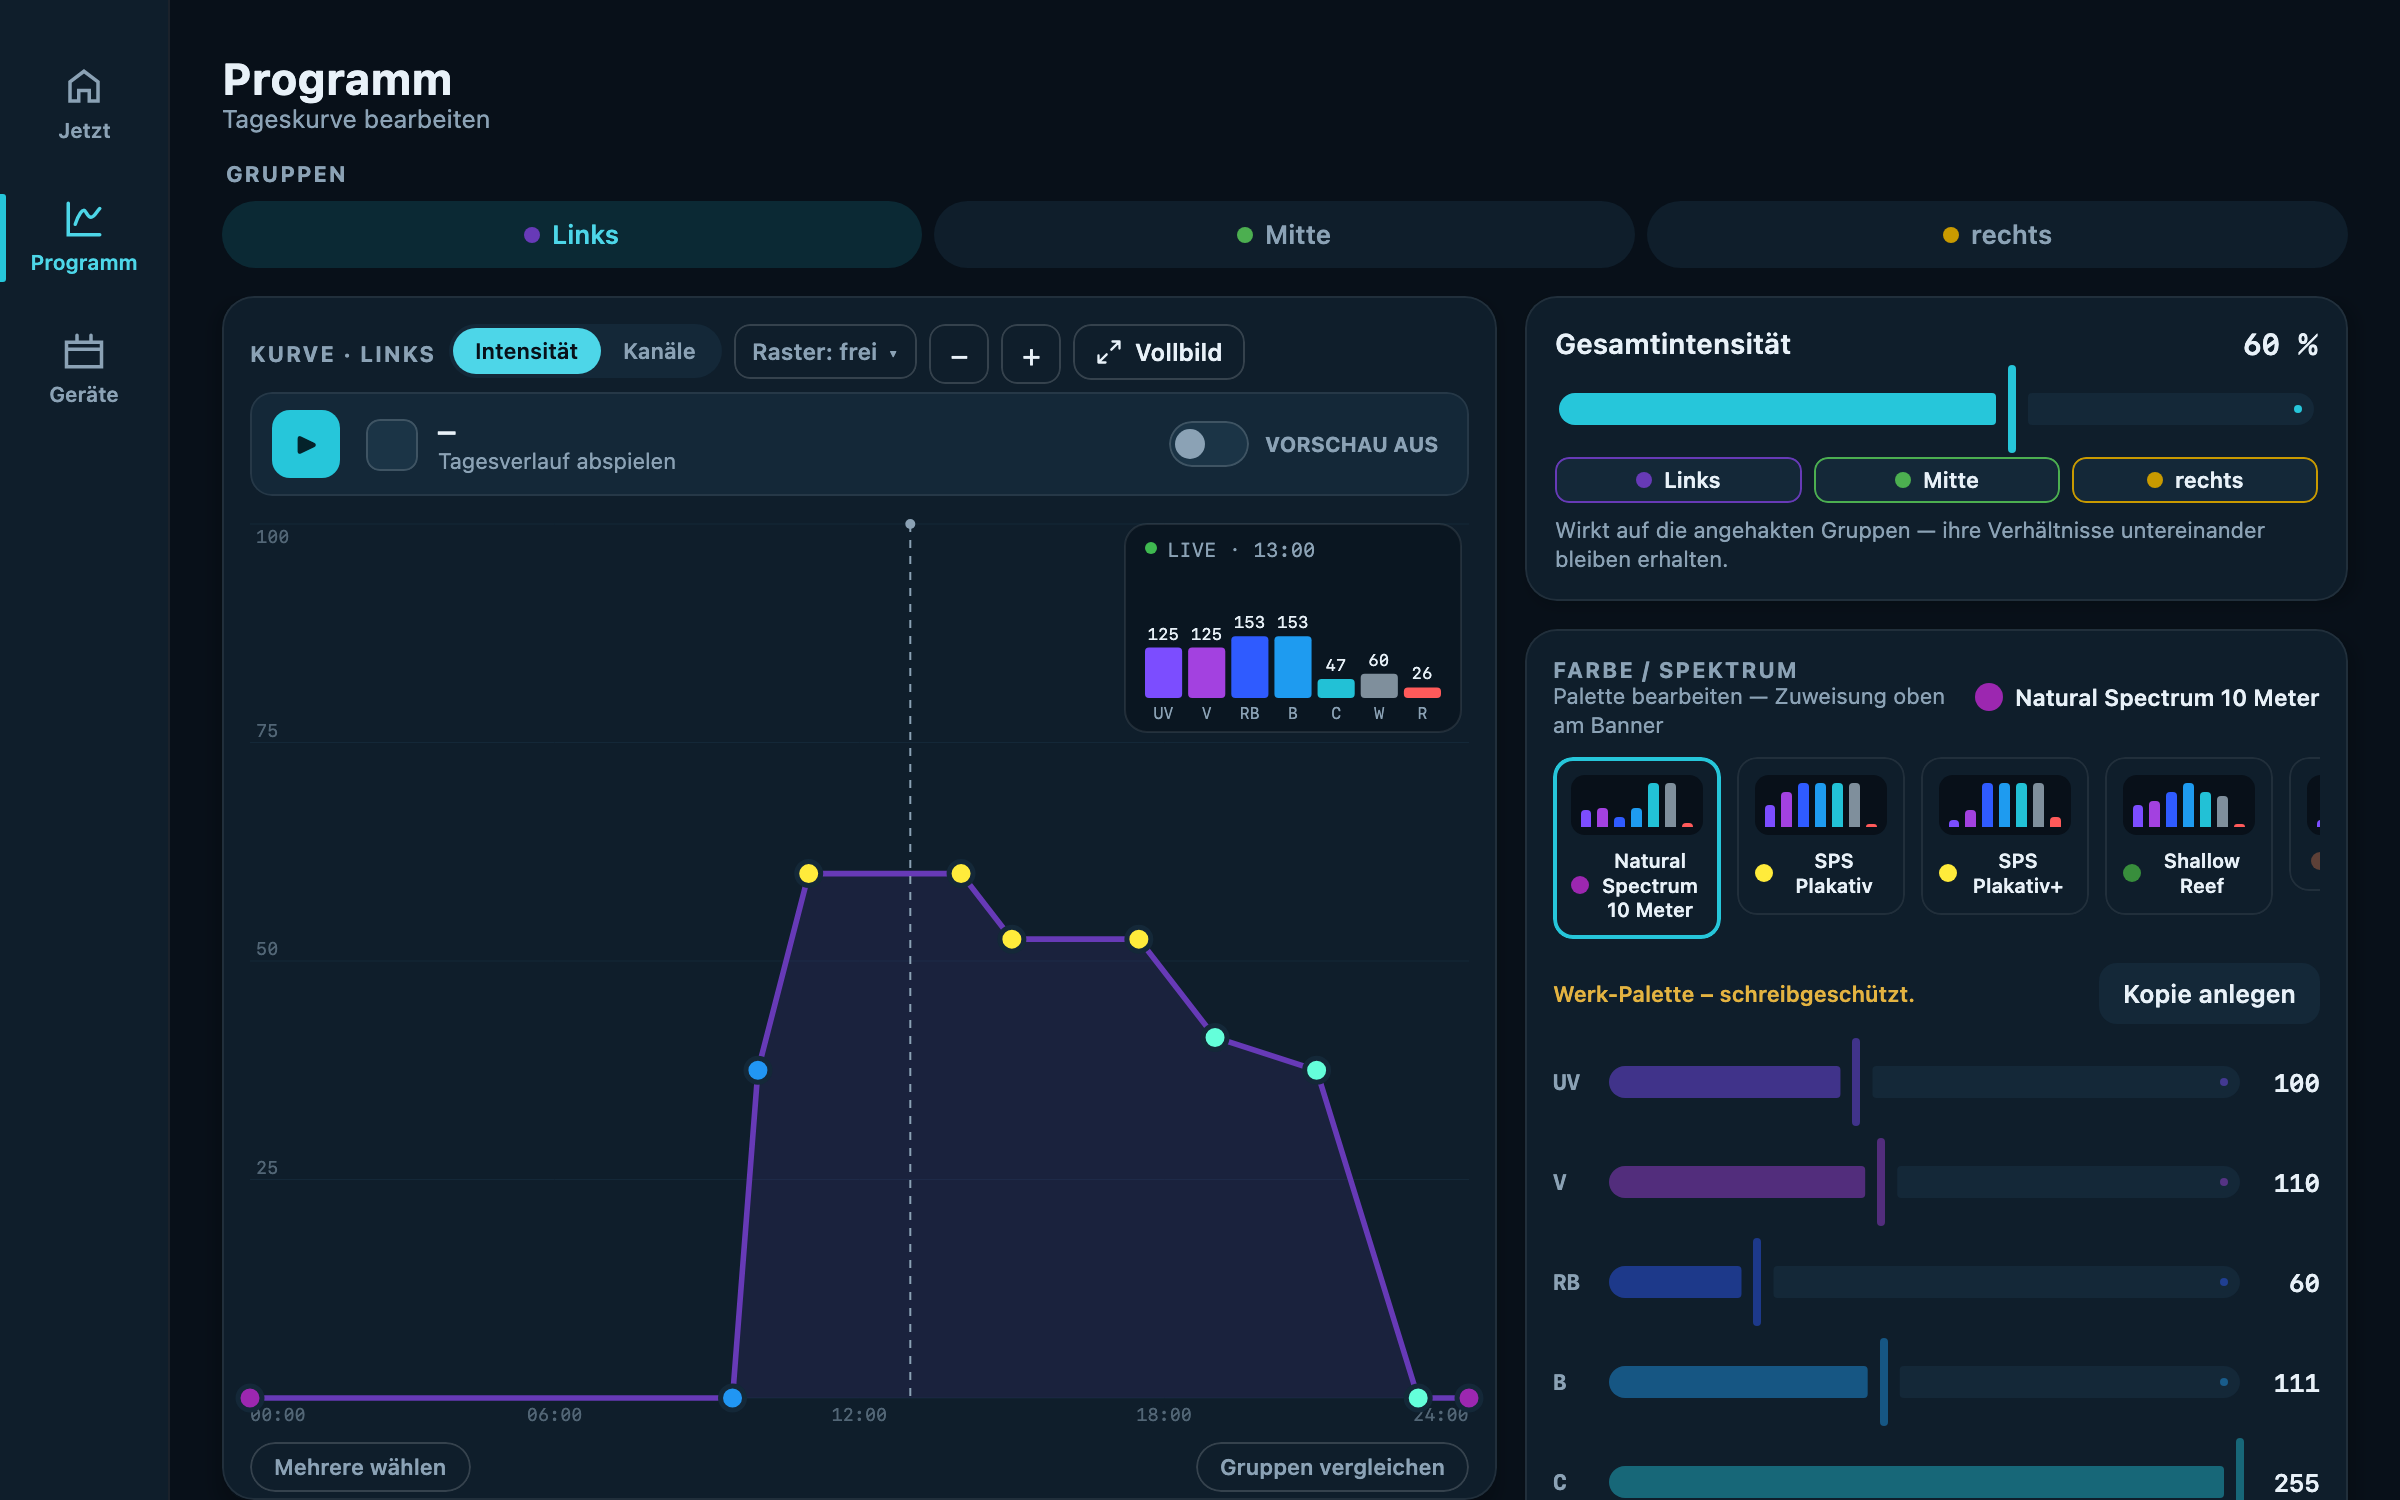Click Mehrere wählen button
This screenshot has height=1500, width=2400.
[360, 1467]
